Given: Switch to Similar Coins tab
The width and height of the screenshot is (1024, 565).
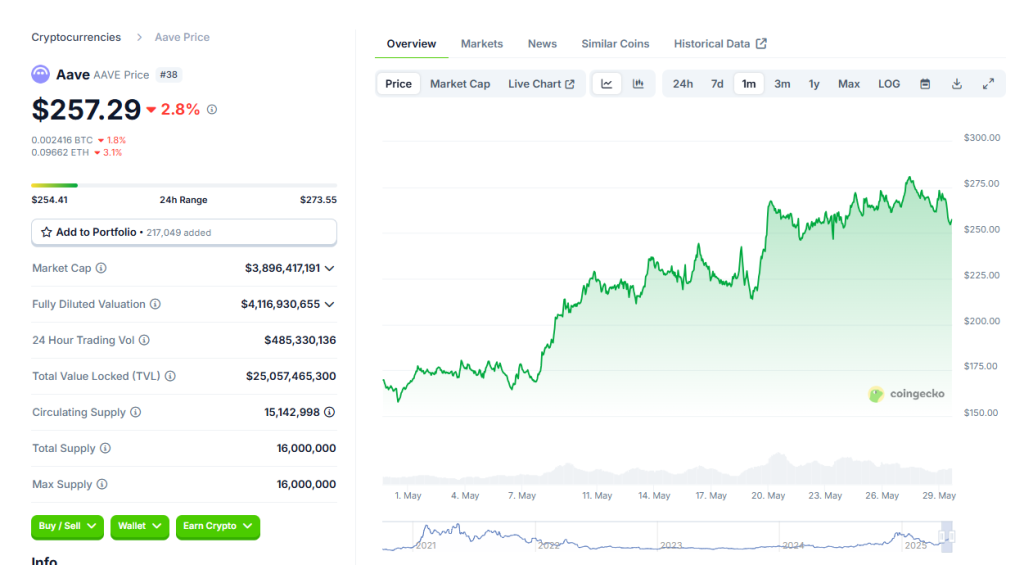Looking at the screenshot, I should click(x=615, y=44).
